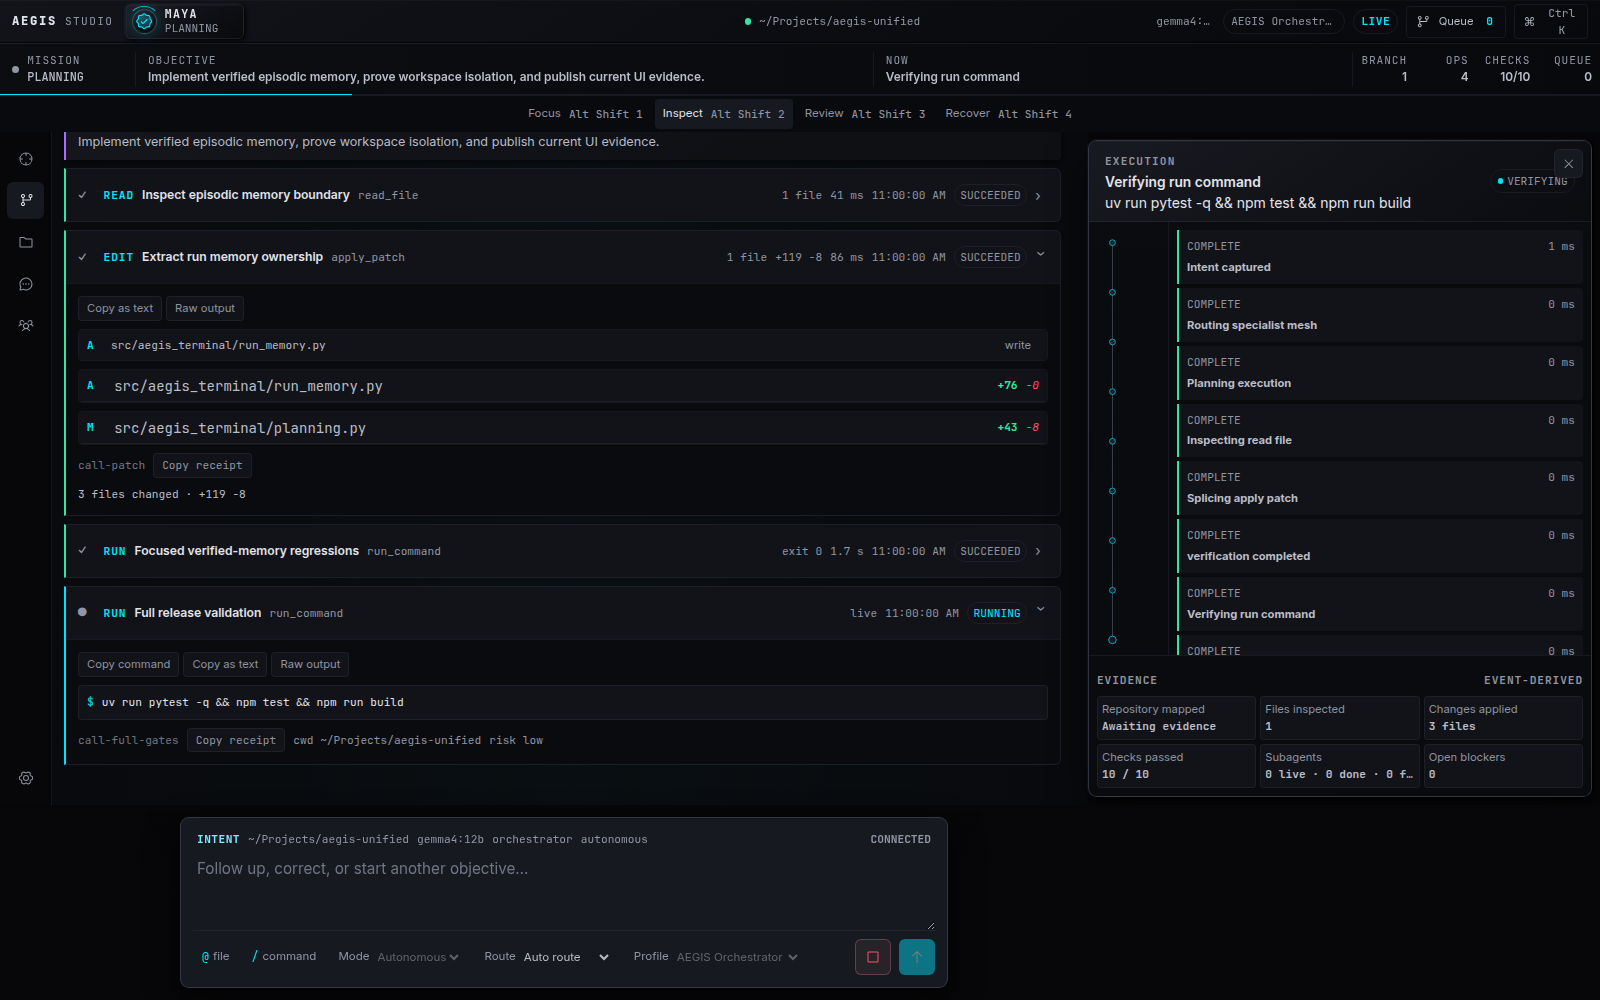Click the @ file mention button

click(x=216, y=957)
